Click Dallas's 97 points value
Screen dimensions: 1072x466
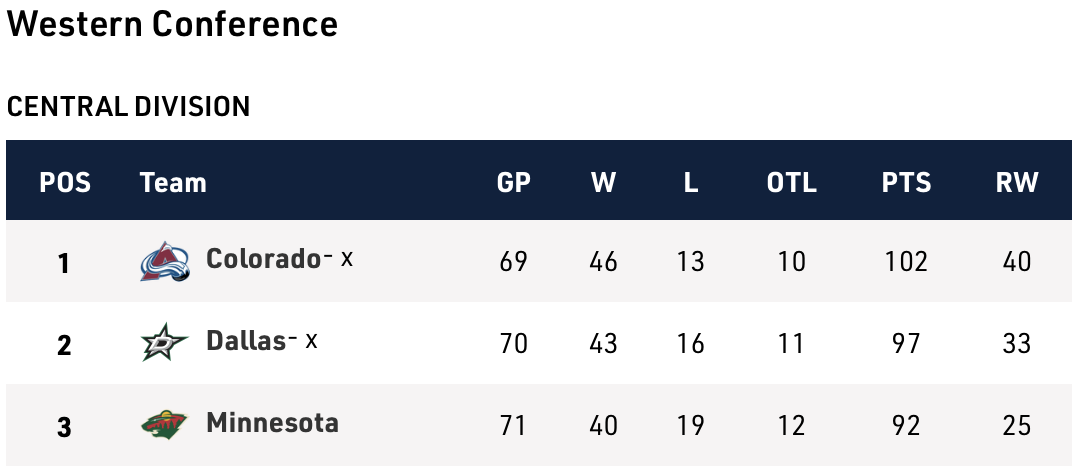906,344
